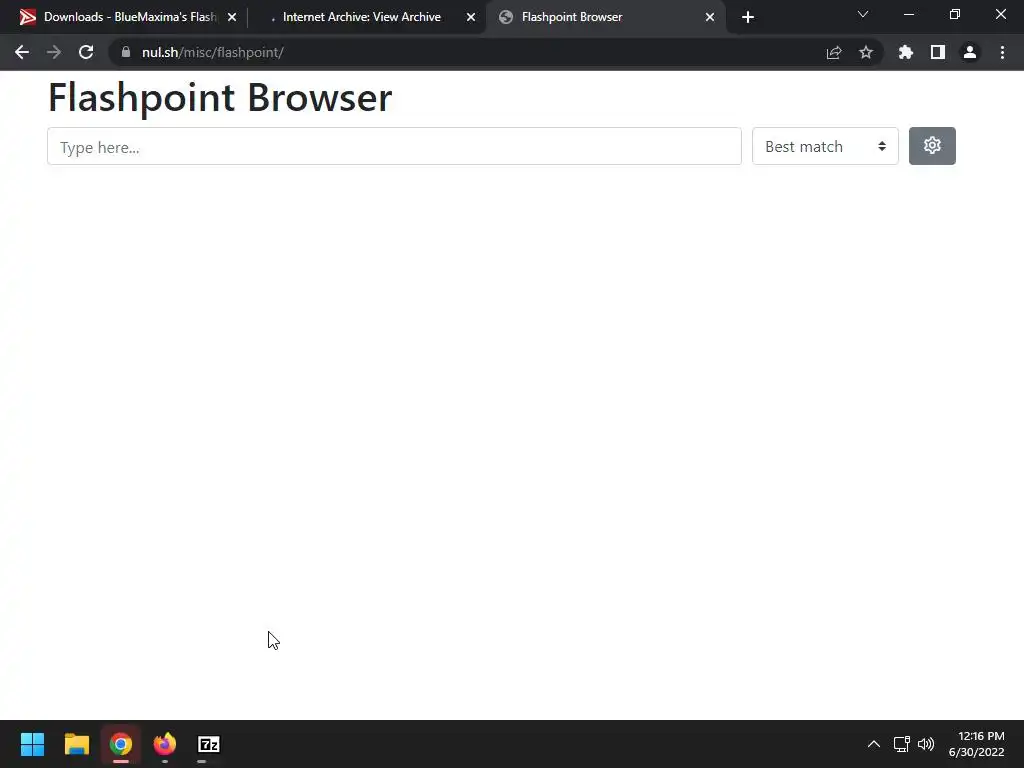Click the browser forward arrow
Image resolution: width=1024 pixels, height=768 pixels.
(54, 52)
